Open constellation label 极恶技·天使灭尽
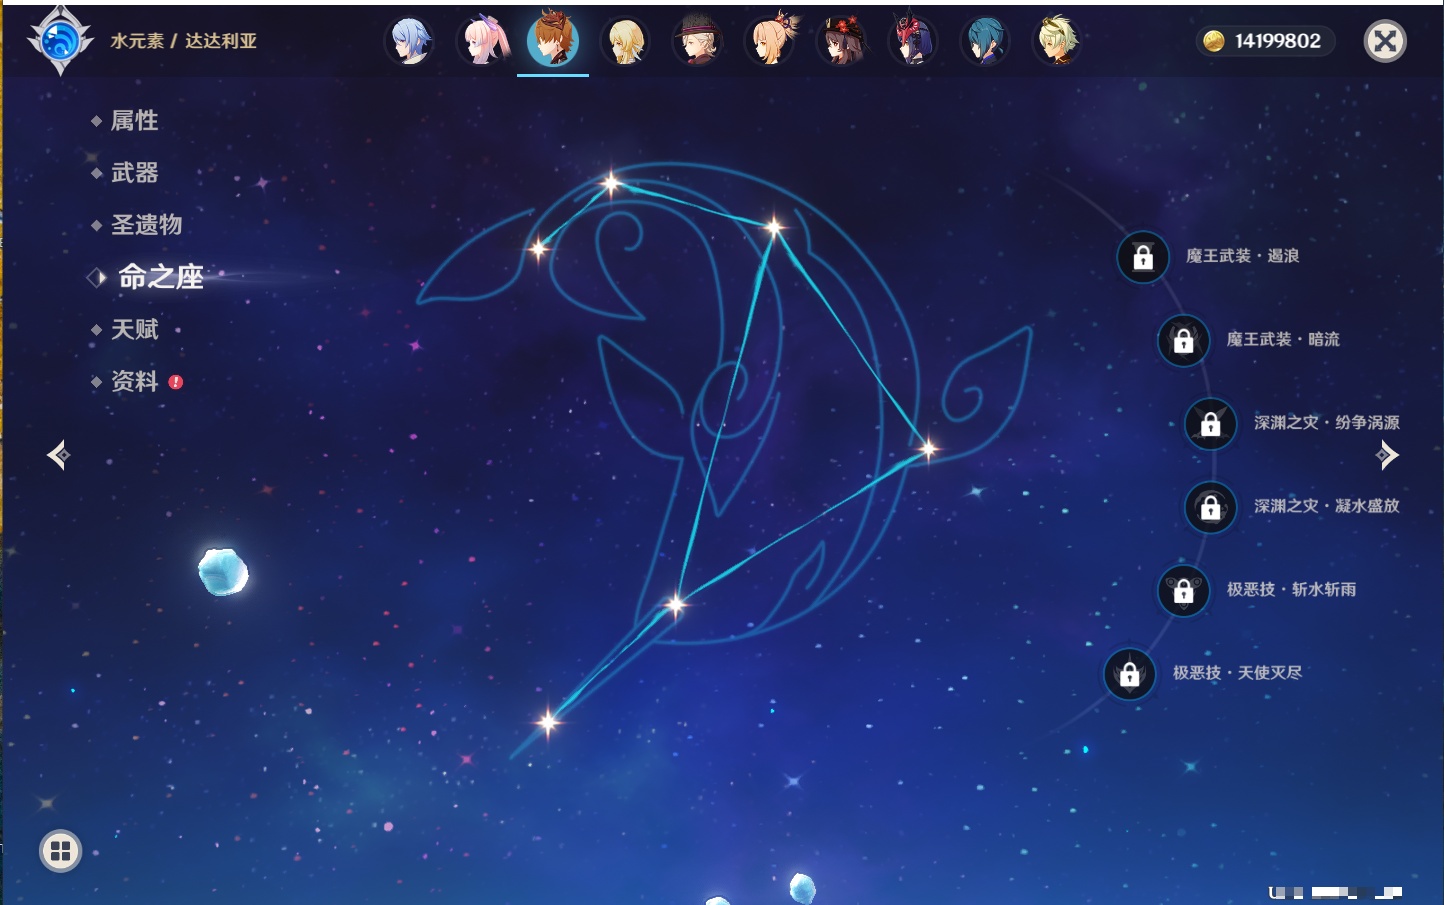 (1238, 672)
